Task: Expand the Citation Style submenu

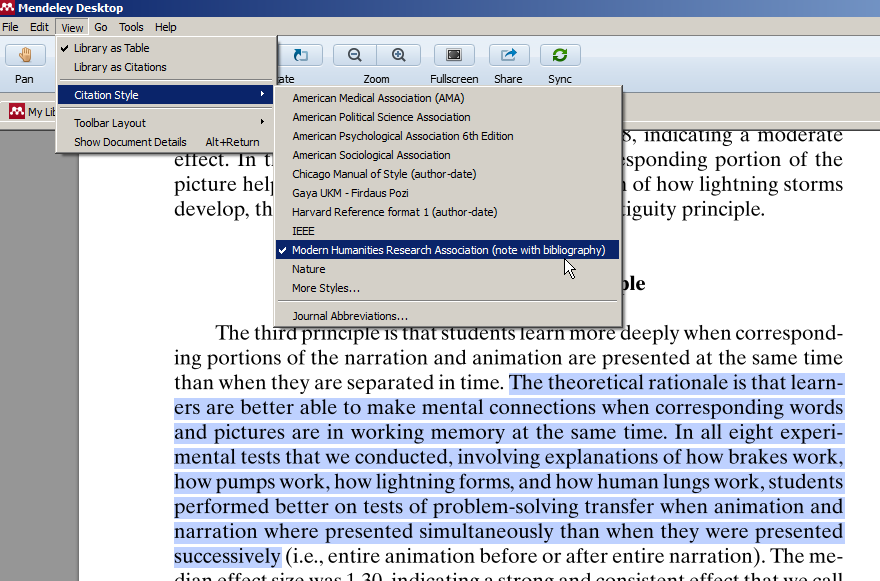Action: click(x=166, y=95)
